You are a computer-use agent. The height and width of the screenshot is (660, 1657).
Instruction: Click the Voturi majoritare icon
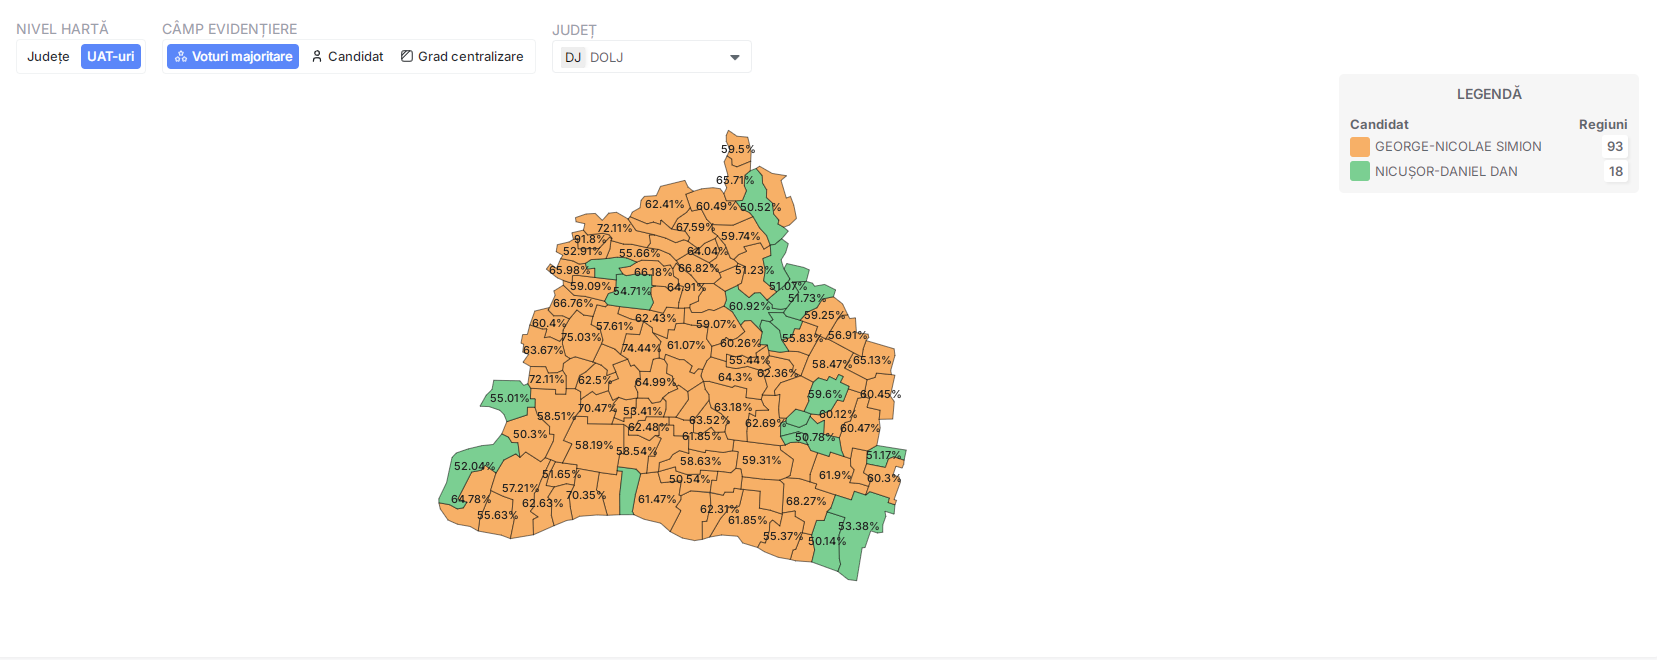[181, 57]
